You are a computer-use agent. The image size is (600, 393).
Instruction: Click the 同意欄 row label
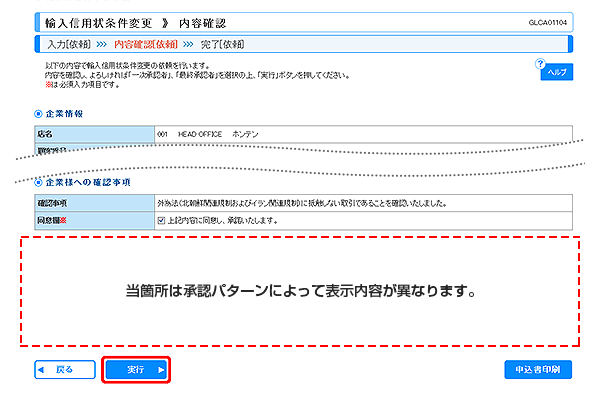95,221
